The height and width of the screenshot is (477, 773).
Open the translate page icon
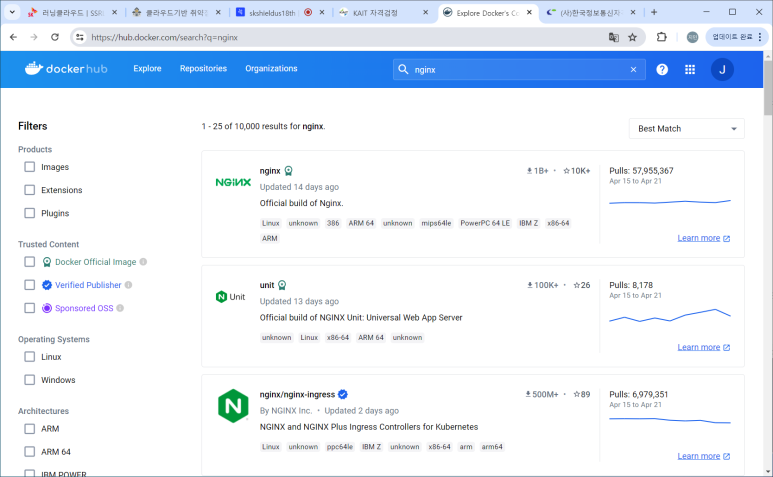click(x=613, y=37)
